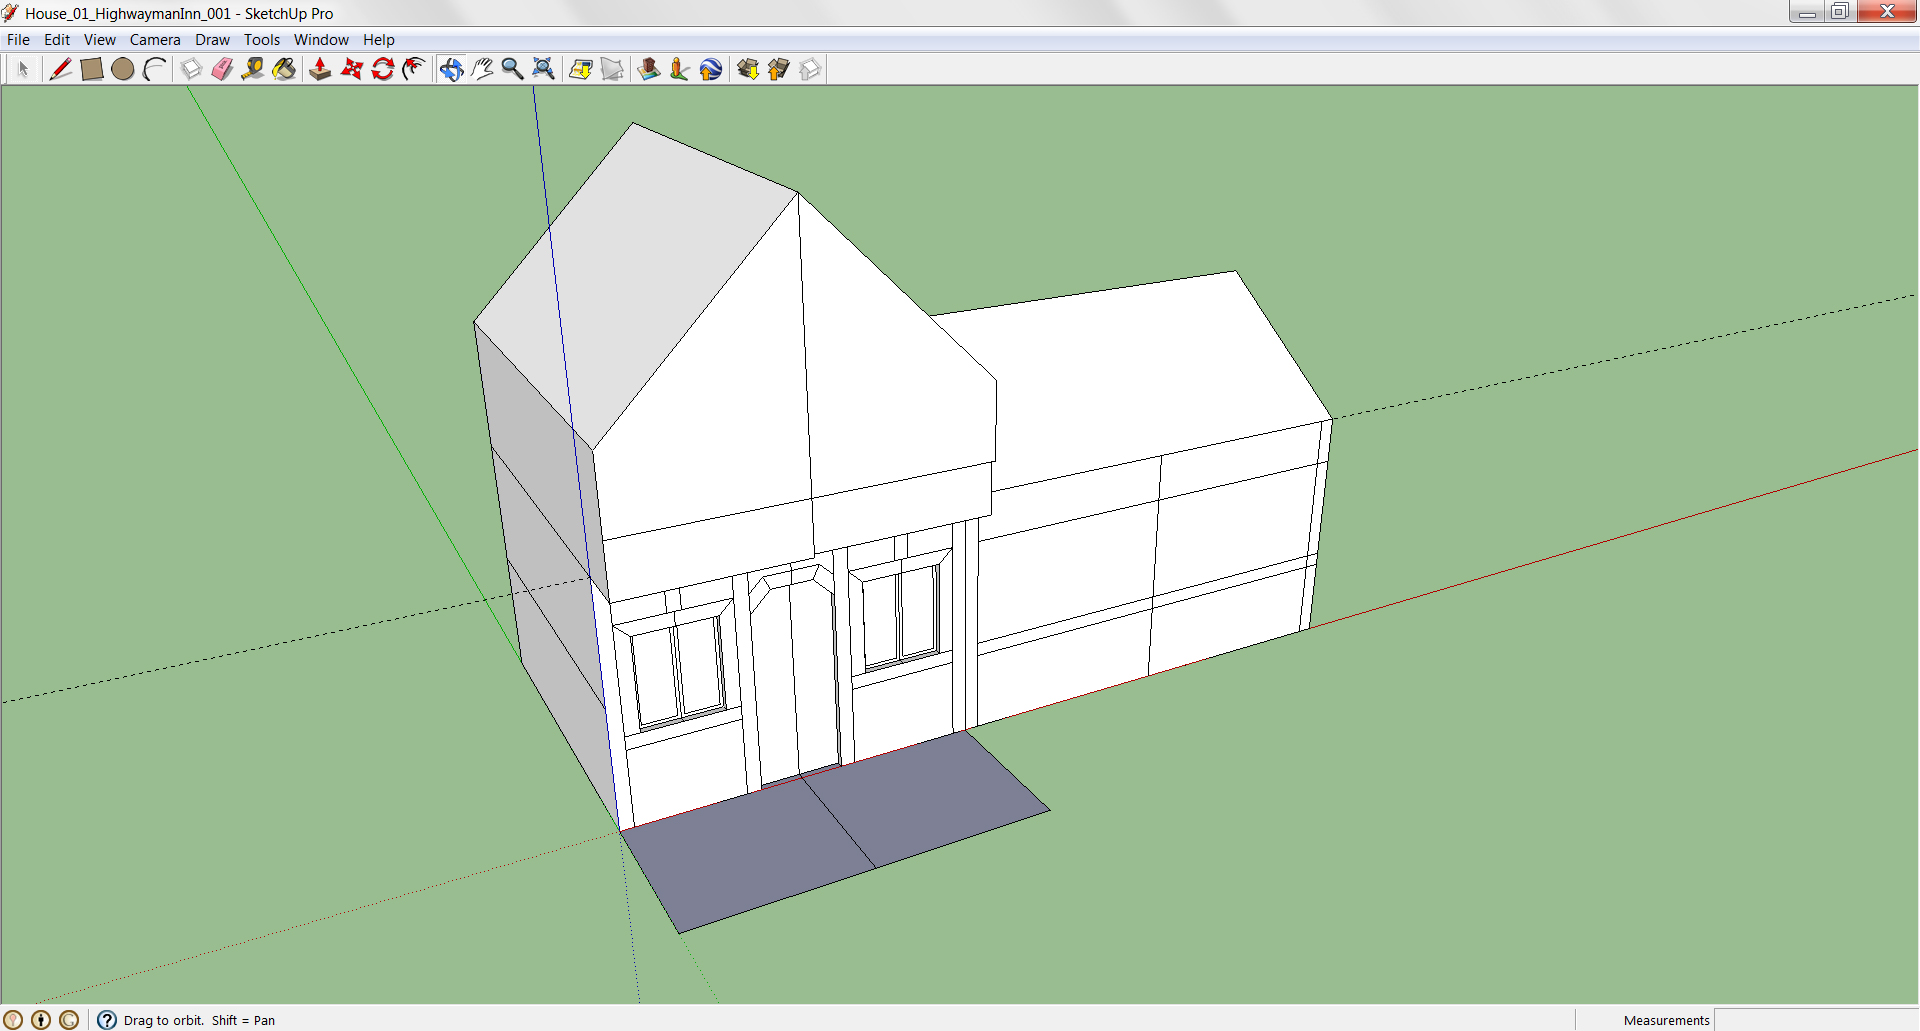Select the Rotate tool

point(383,69)
